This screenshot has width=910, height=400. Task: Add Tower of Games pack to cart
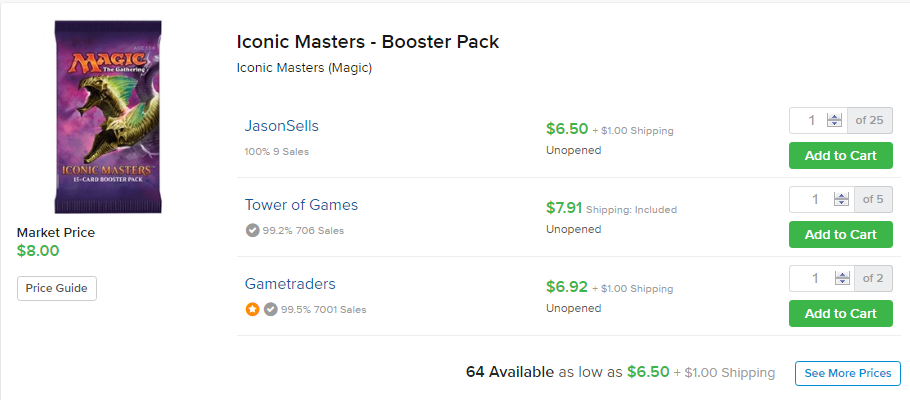pos(840,235)
